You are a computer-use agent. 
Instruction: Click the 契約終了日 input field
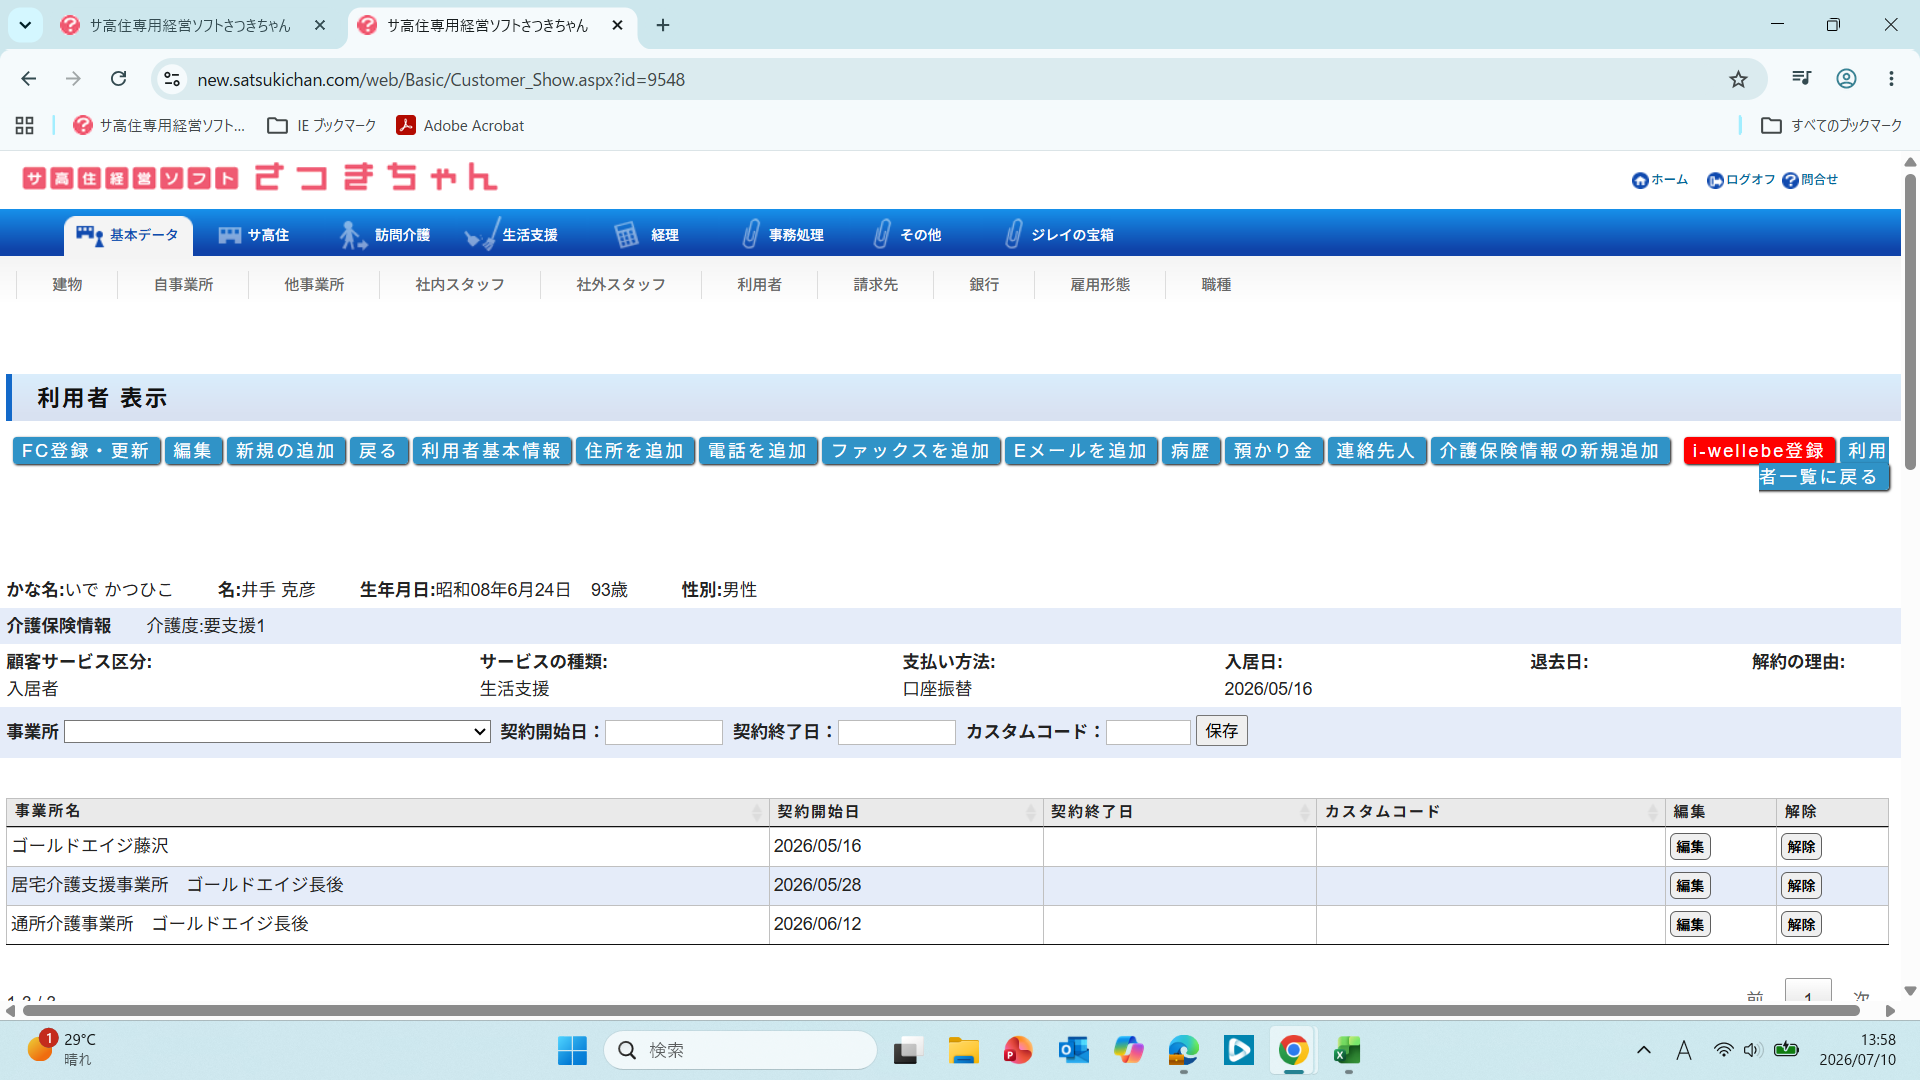click(x=897, y=732)
